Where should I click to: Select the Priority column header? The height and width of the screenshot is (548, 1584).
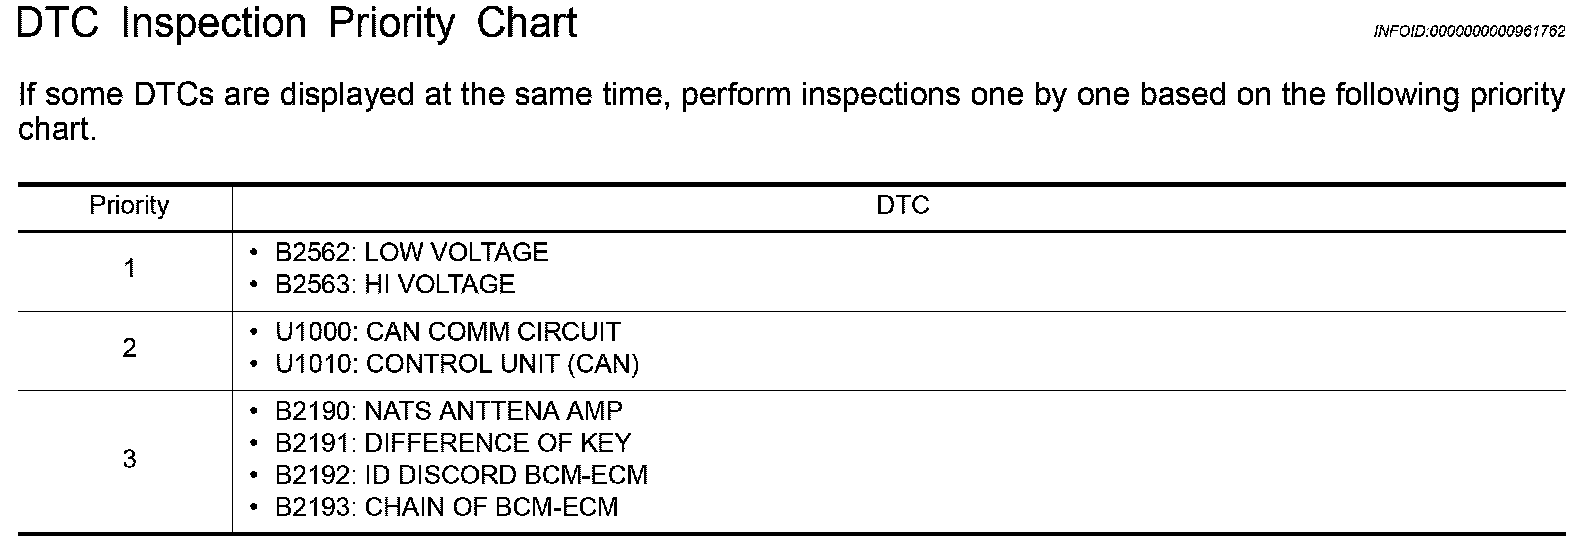[x=129, y=205]
